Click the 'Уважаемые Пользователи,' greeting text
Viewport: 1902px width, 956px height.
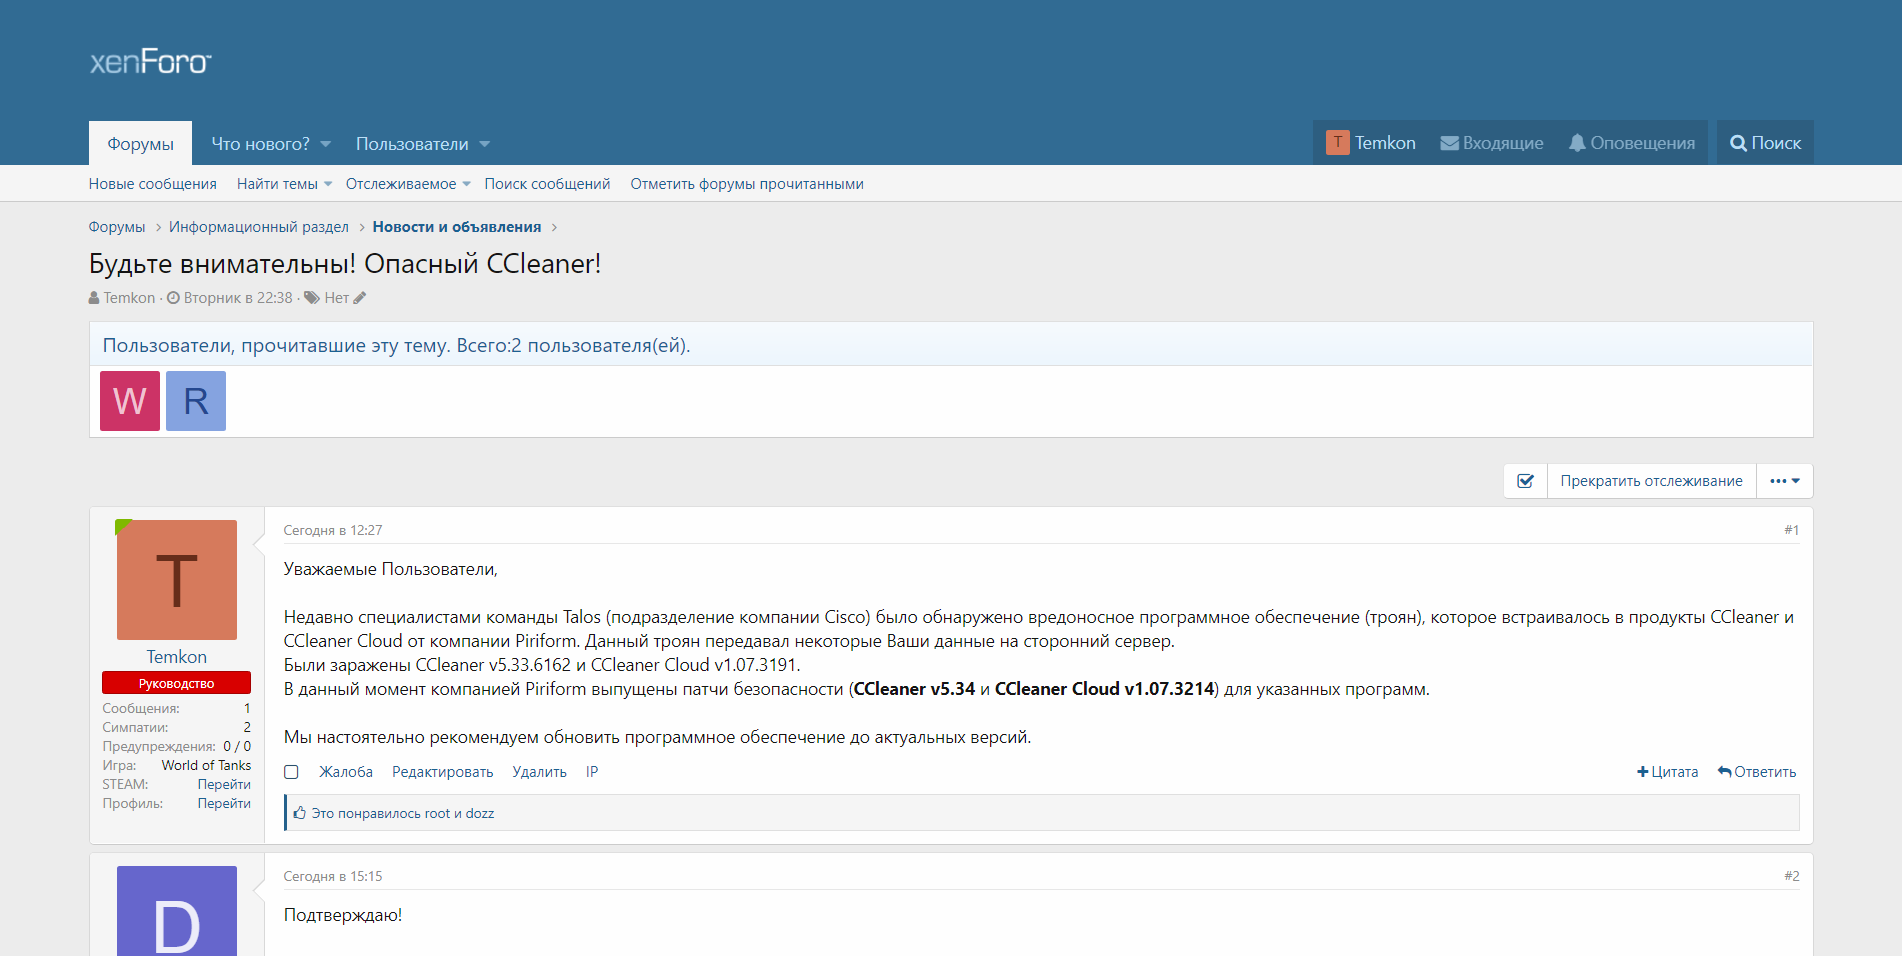[391, 569]
